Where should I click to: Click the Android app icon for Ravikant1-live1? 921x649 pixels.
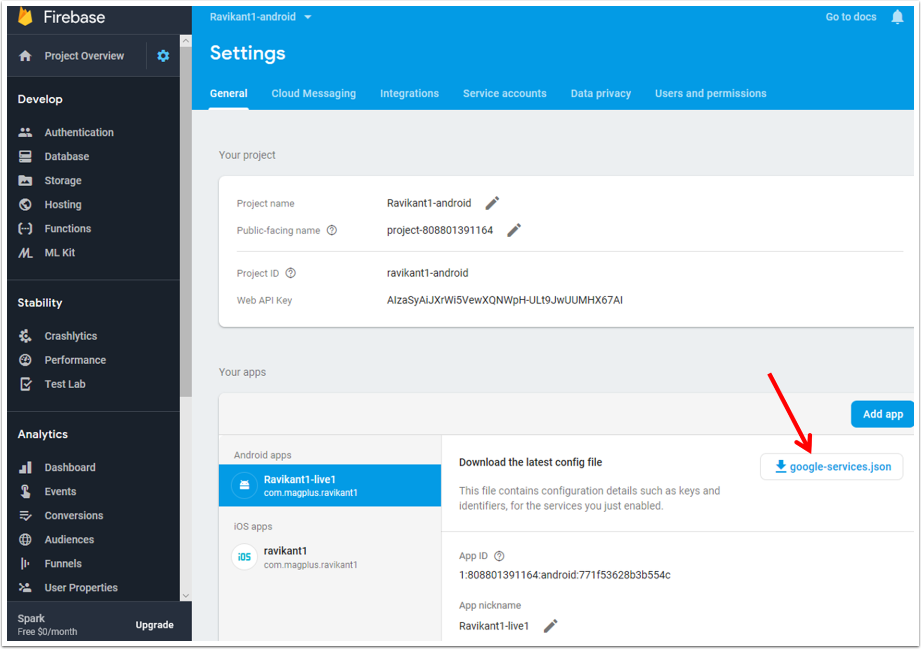[x=244, y=485]
